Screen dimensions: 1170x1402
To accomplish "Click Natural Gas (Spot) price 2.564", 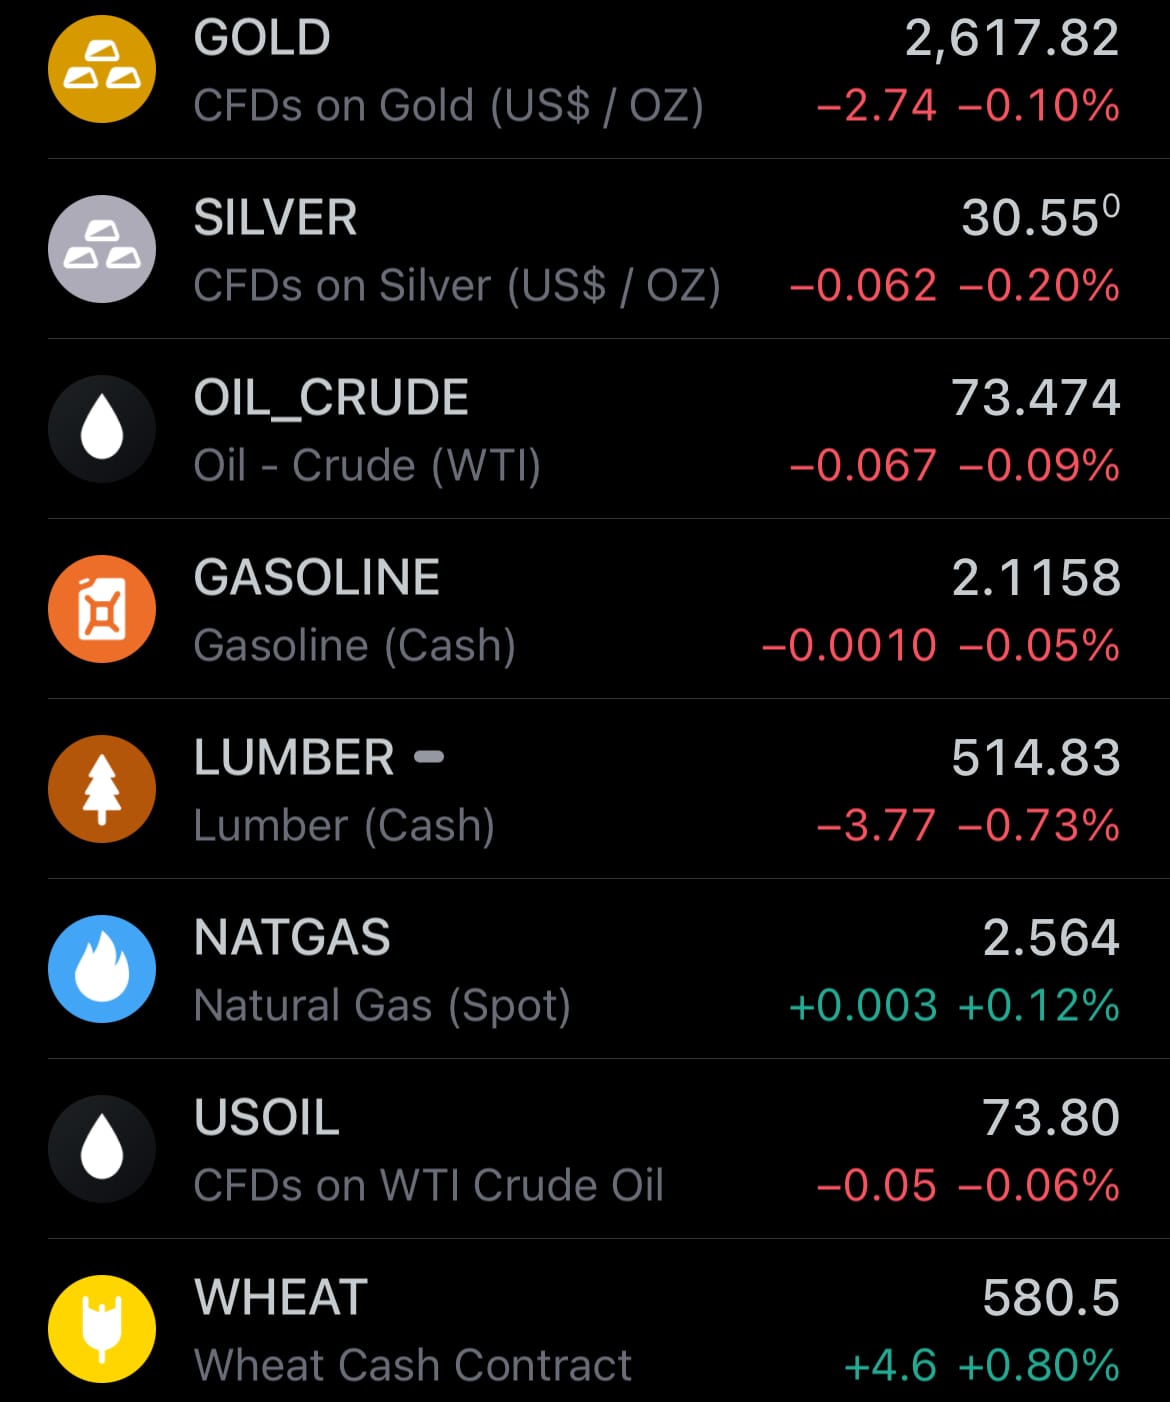I will pos(1051,938).
